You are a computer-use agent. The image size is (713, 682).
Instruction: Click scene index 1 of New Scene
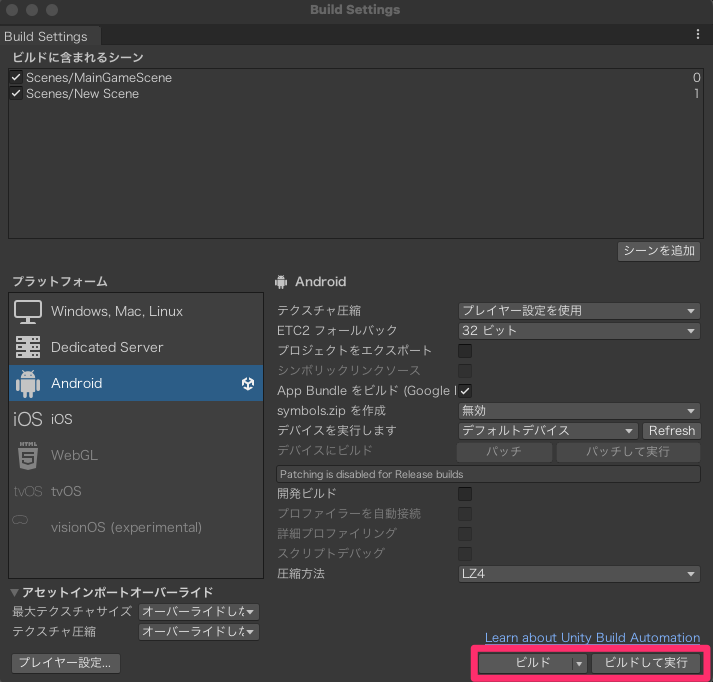coord(697,94)
